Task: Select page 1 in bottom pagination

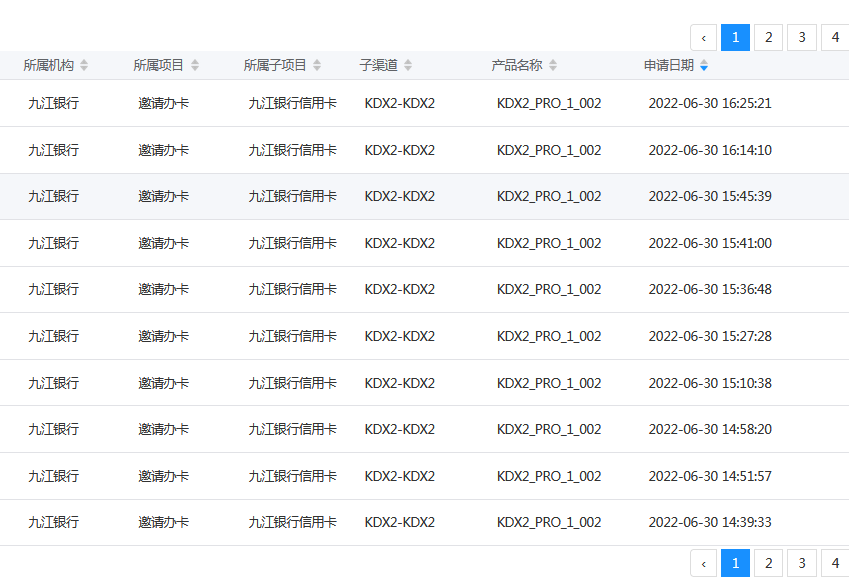Action: tap(735, 563)
